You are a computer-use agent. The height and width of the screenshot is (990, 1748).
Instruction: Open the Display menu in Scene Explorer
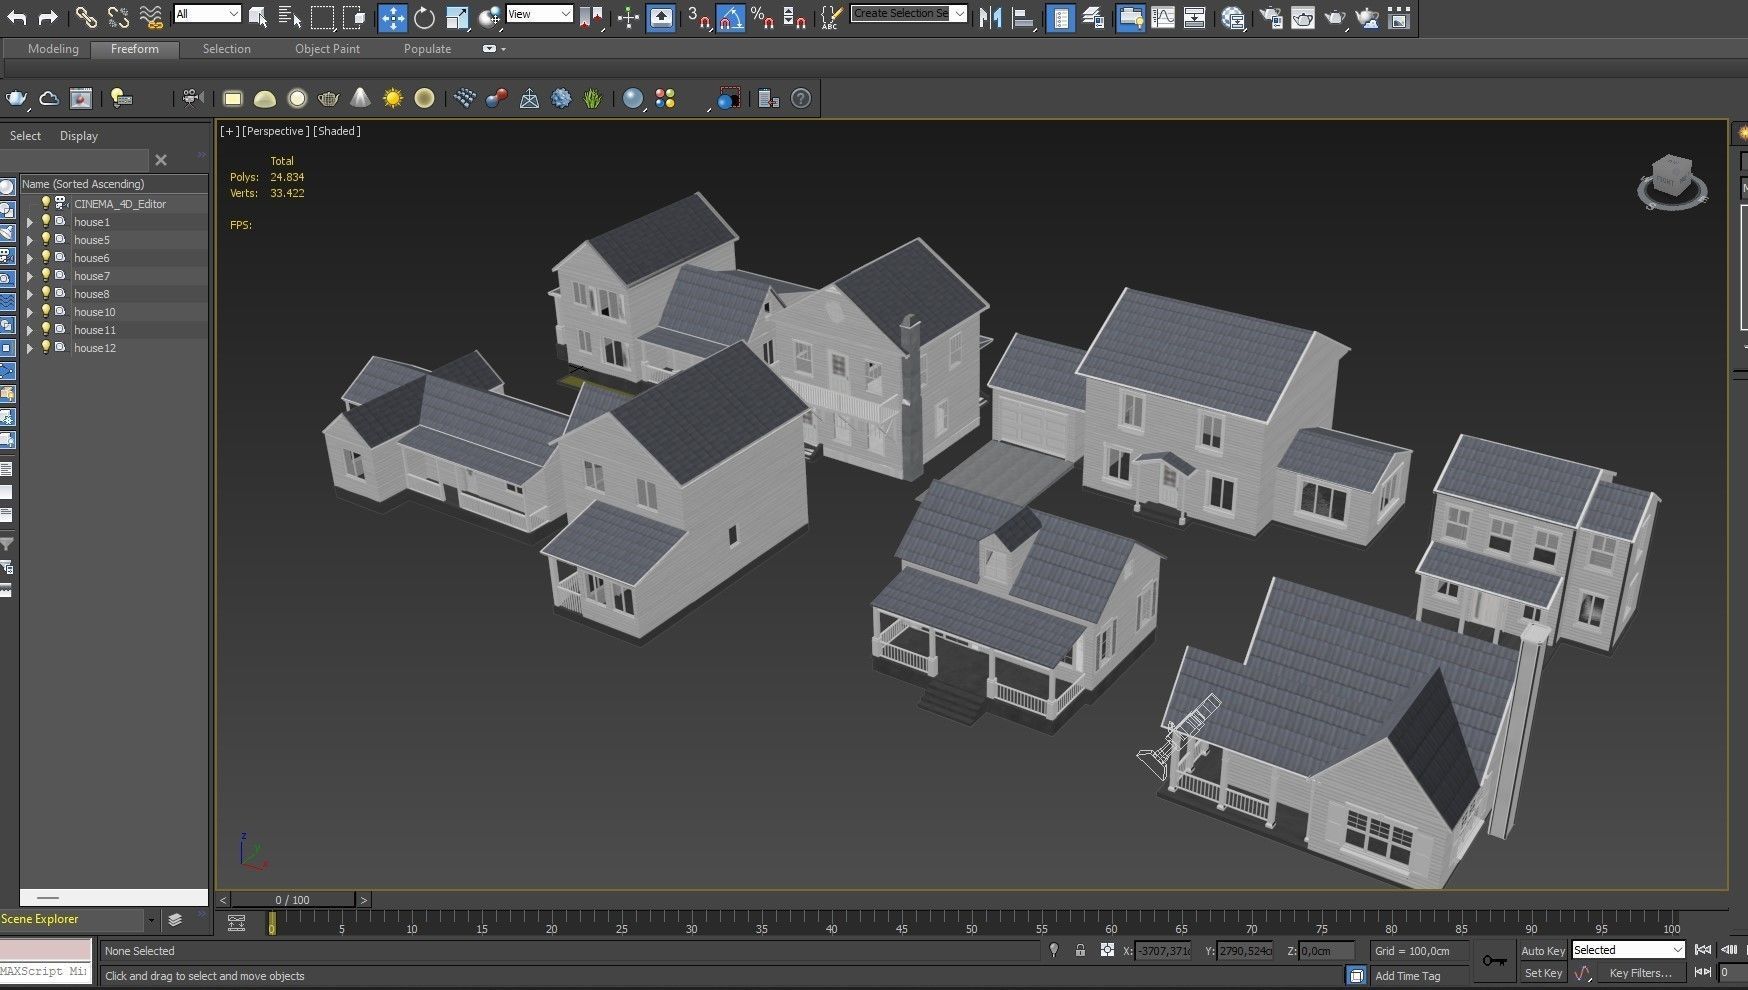click(79, 136)
